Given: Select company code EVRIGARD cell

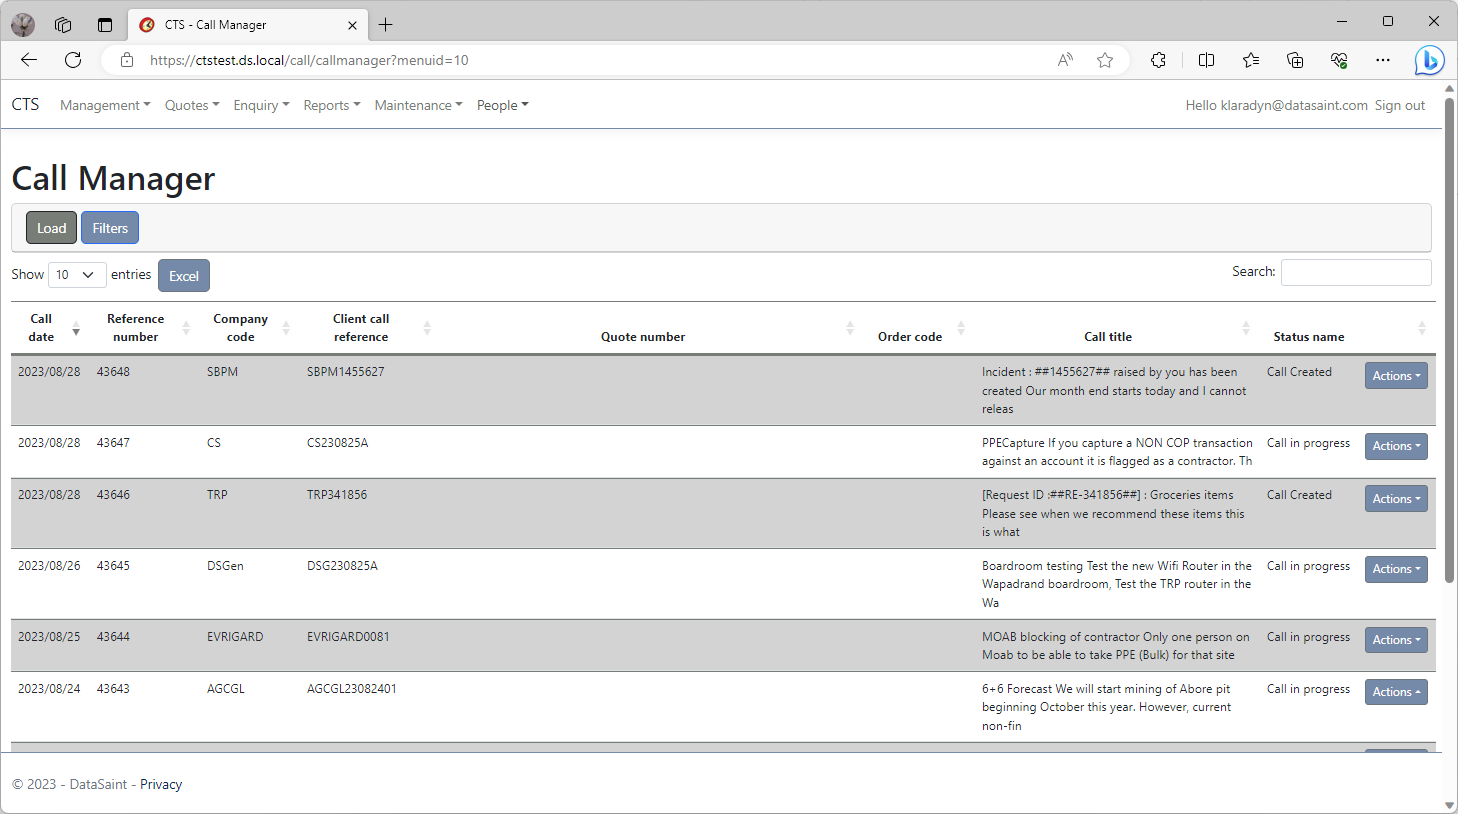Looking at the screenshot, I should click(235, 637).
